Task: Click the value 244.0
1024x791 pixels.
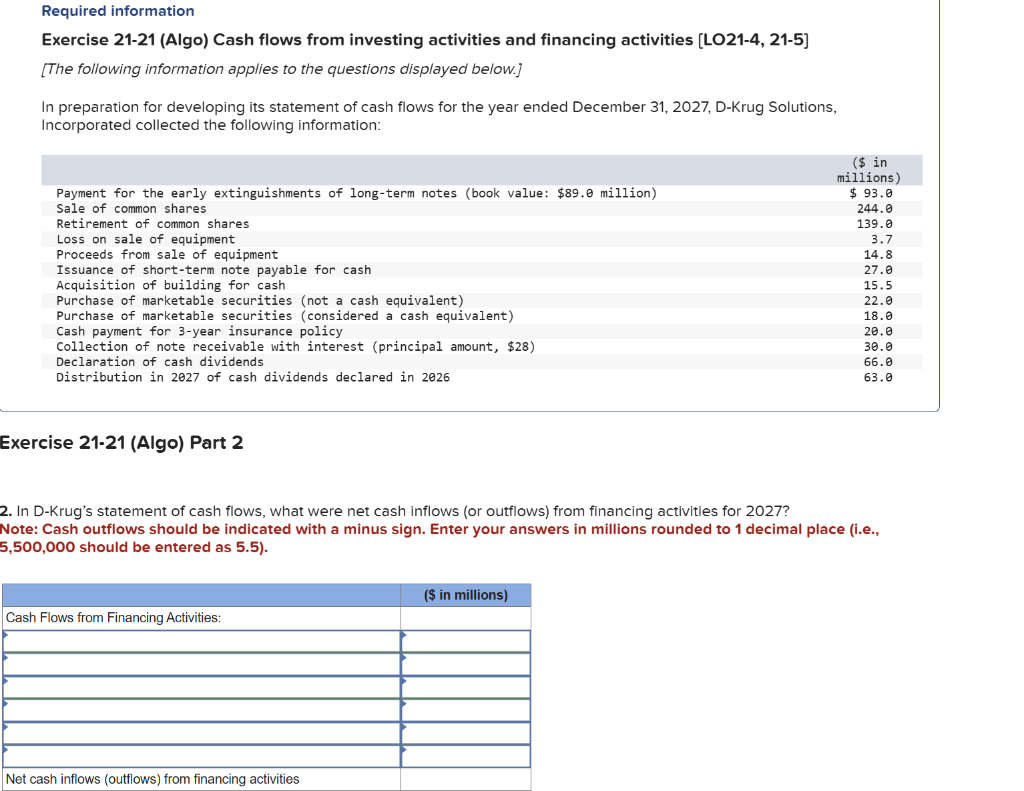Action: (875, 208)
